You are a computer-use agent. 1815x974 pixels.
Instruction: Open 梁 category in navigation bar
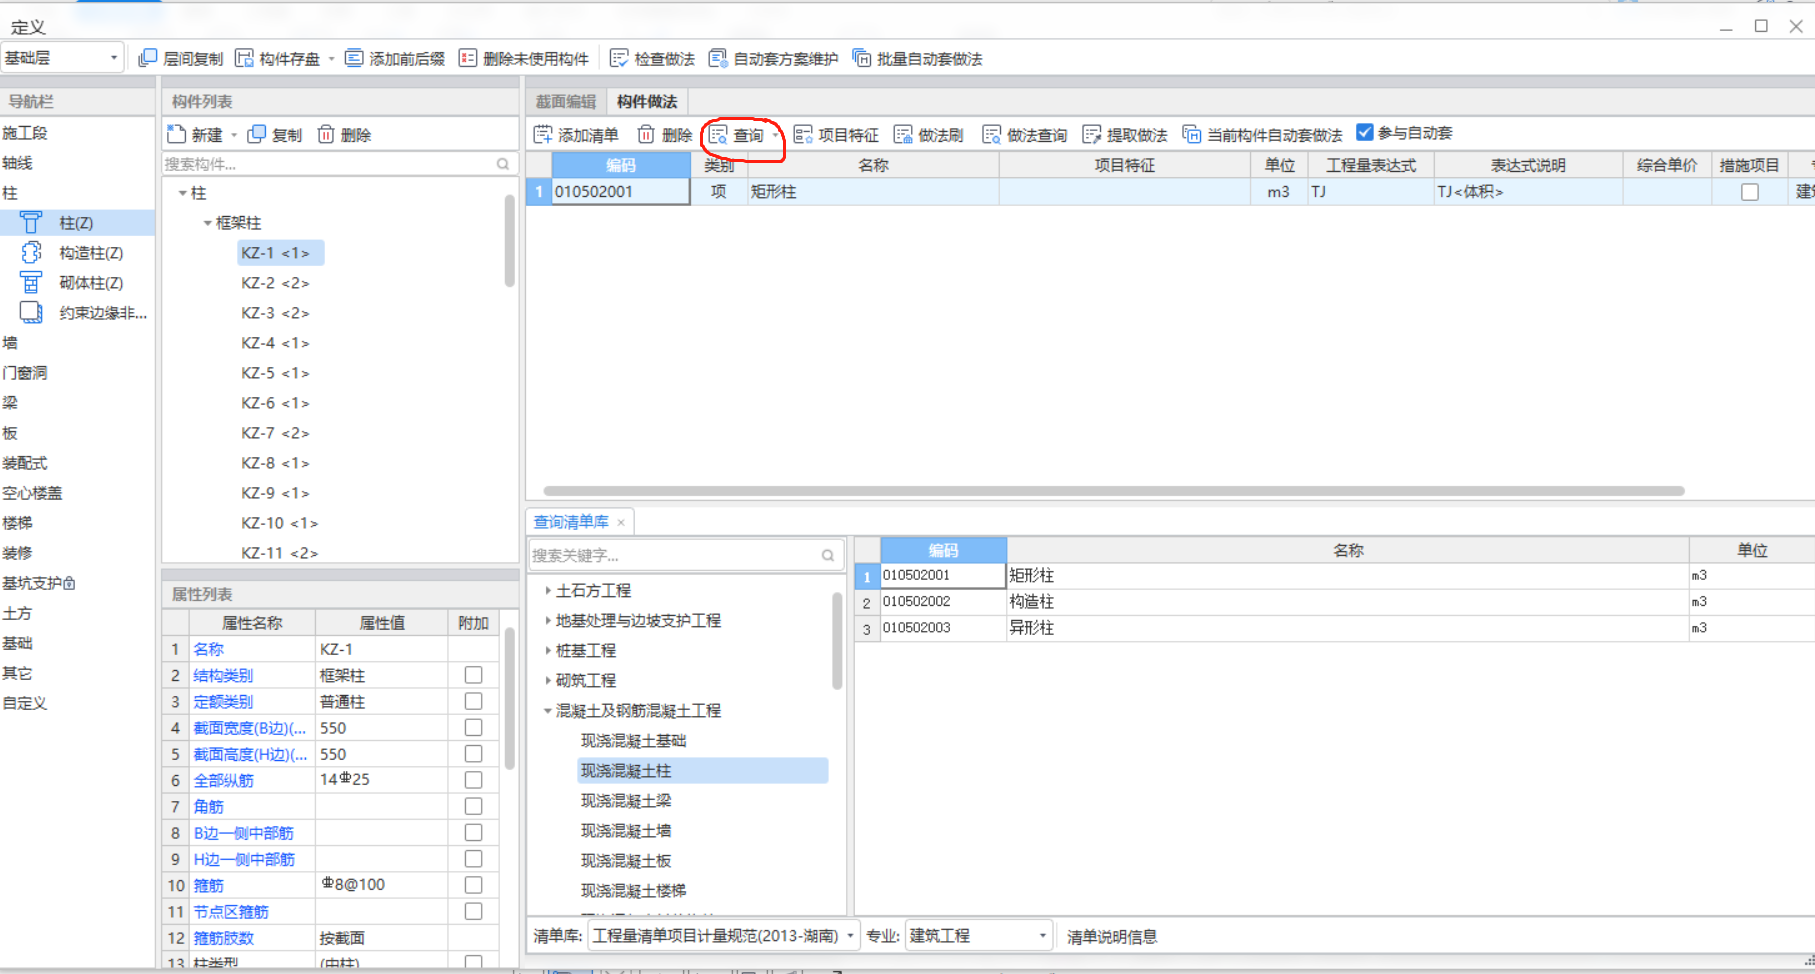tap(10, 403)
